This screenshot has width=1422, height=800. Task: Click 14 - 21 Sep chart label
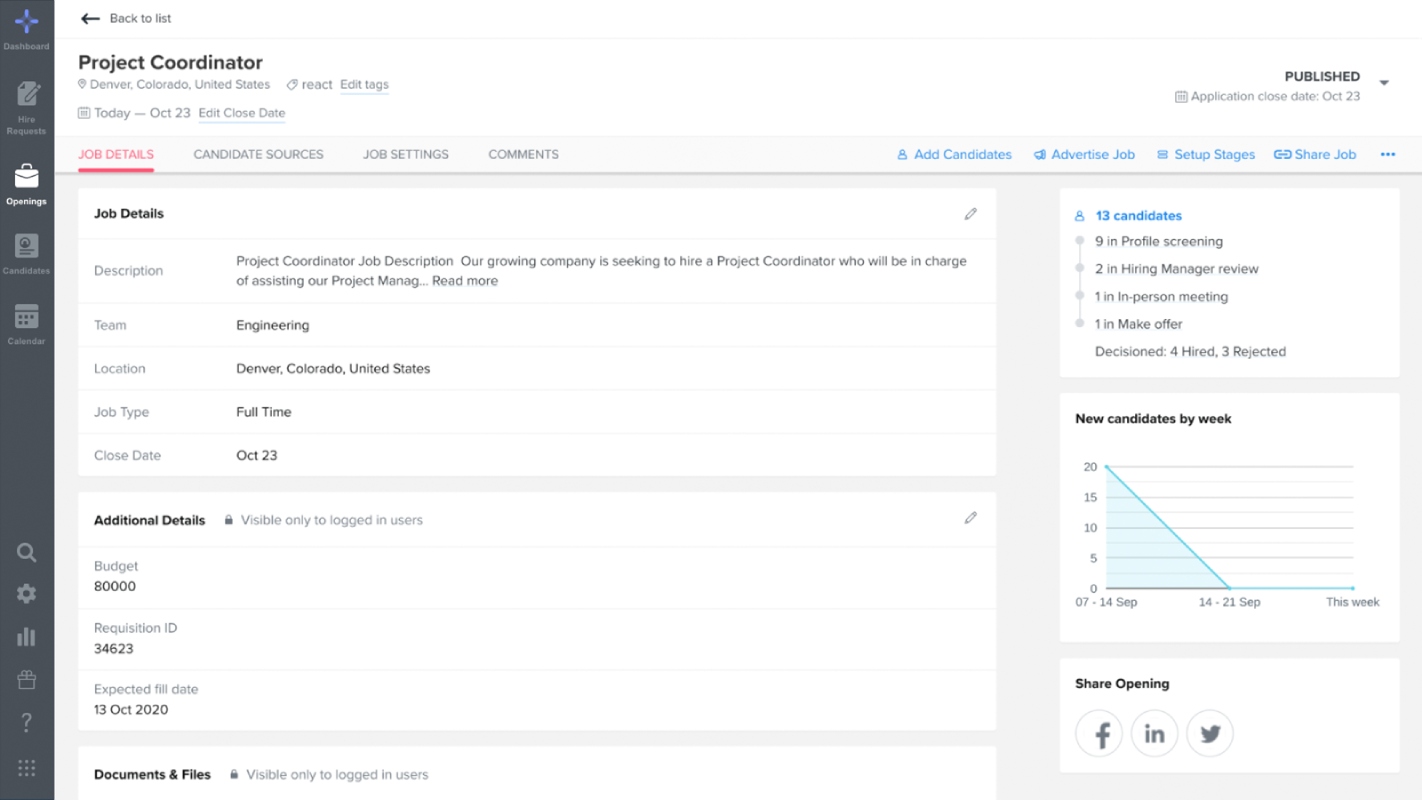1229,602
